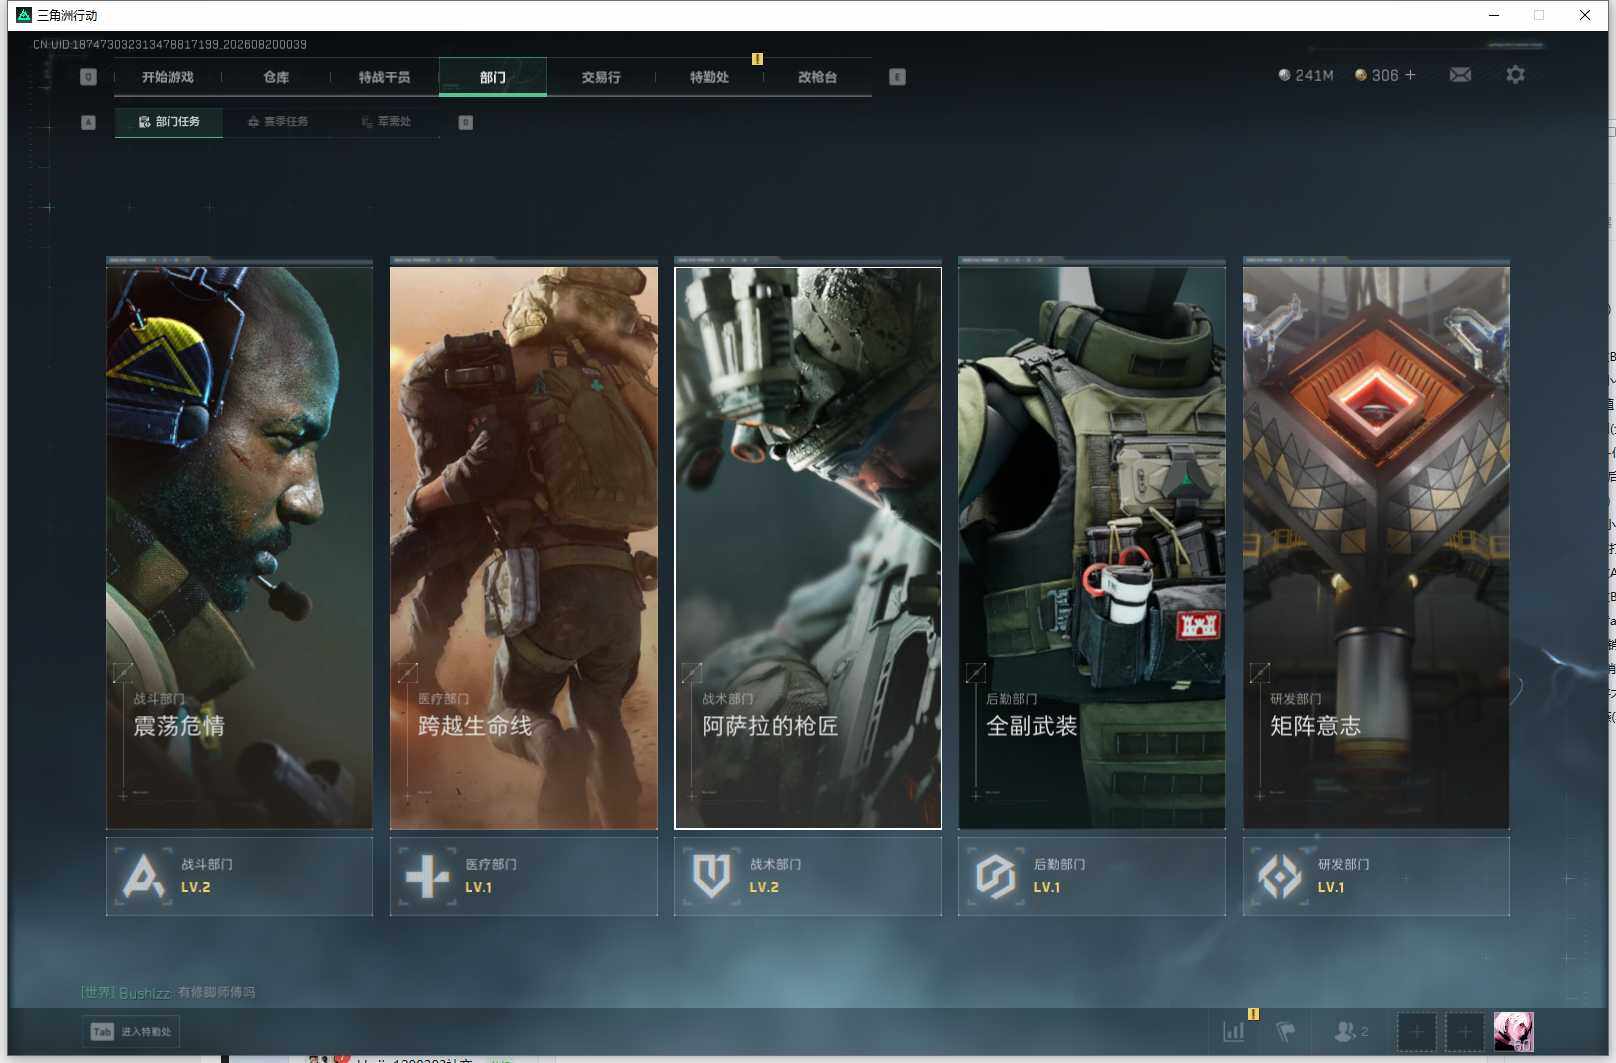
Task: Click the 306 gold currency coin icon
Action: click(x=1360, y=75)
